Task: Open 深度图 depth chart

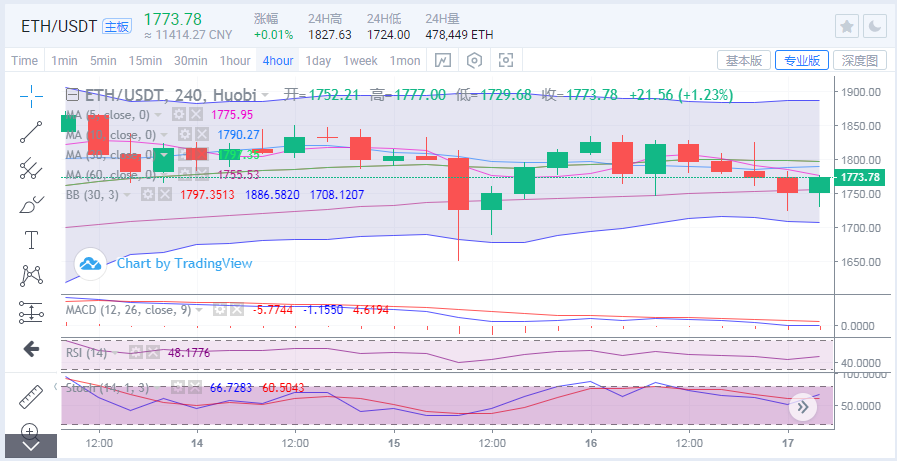Action: coord(860,60)
